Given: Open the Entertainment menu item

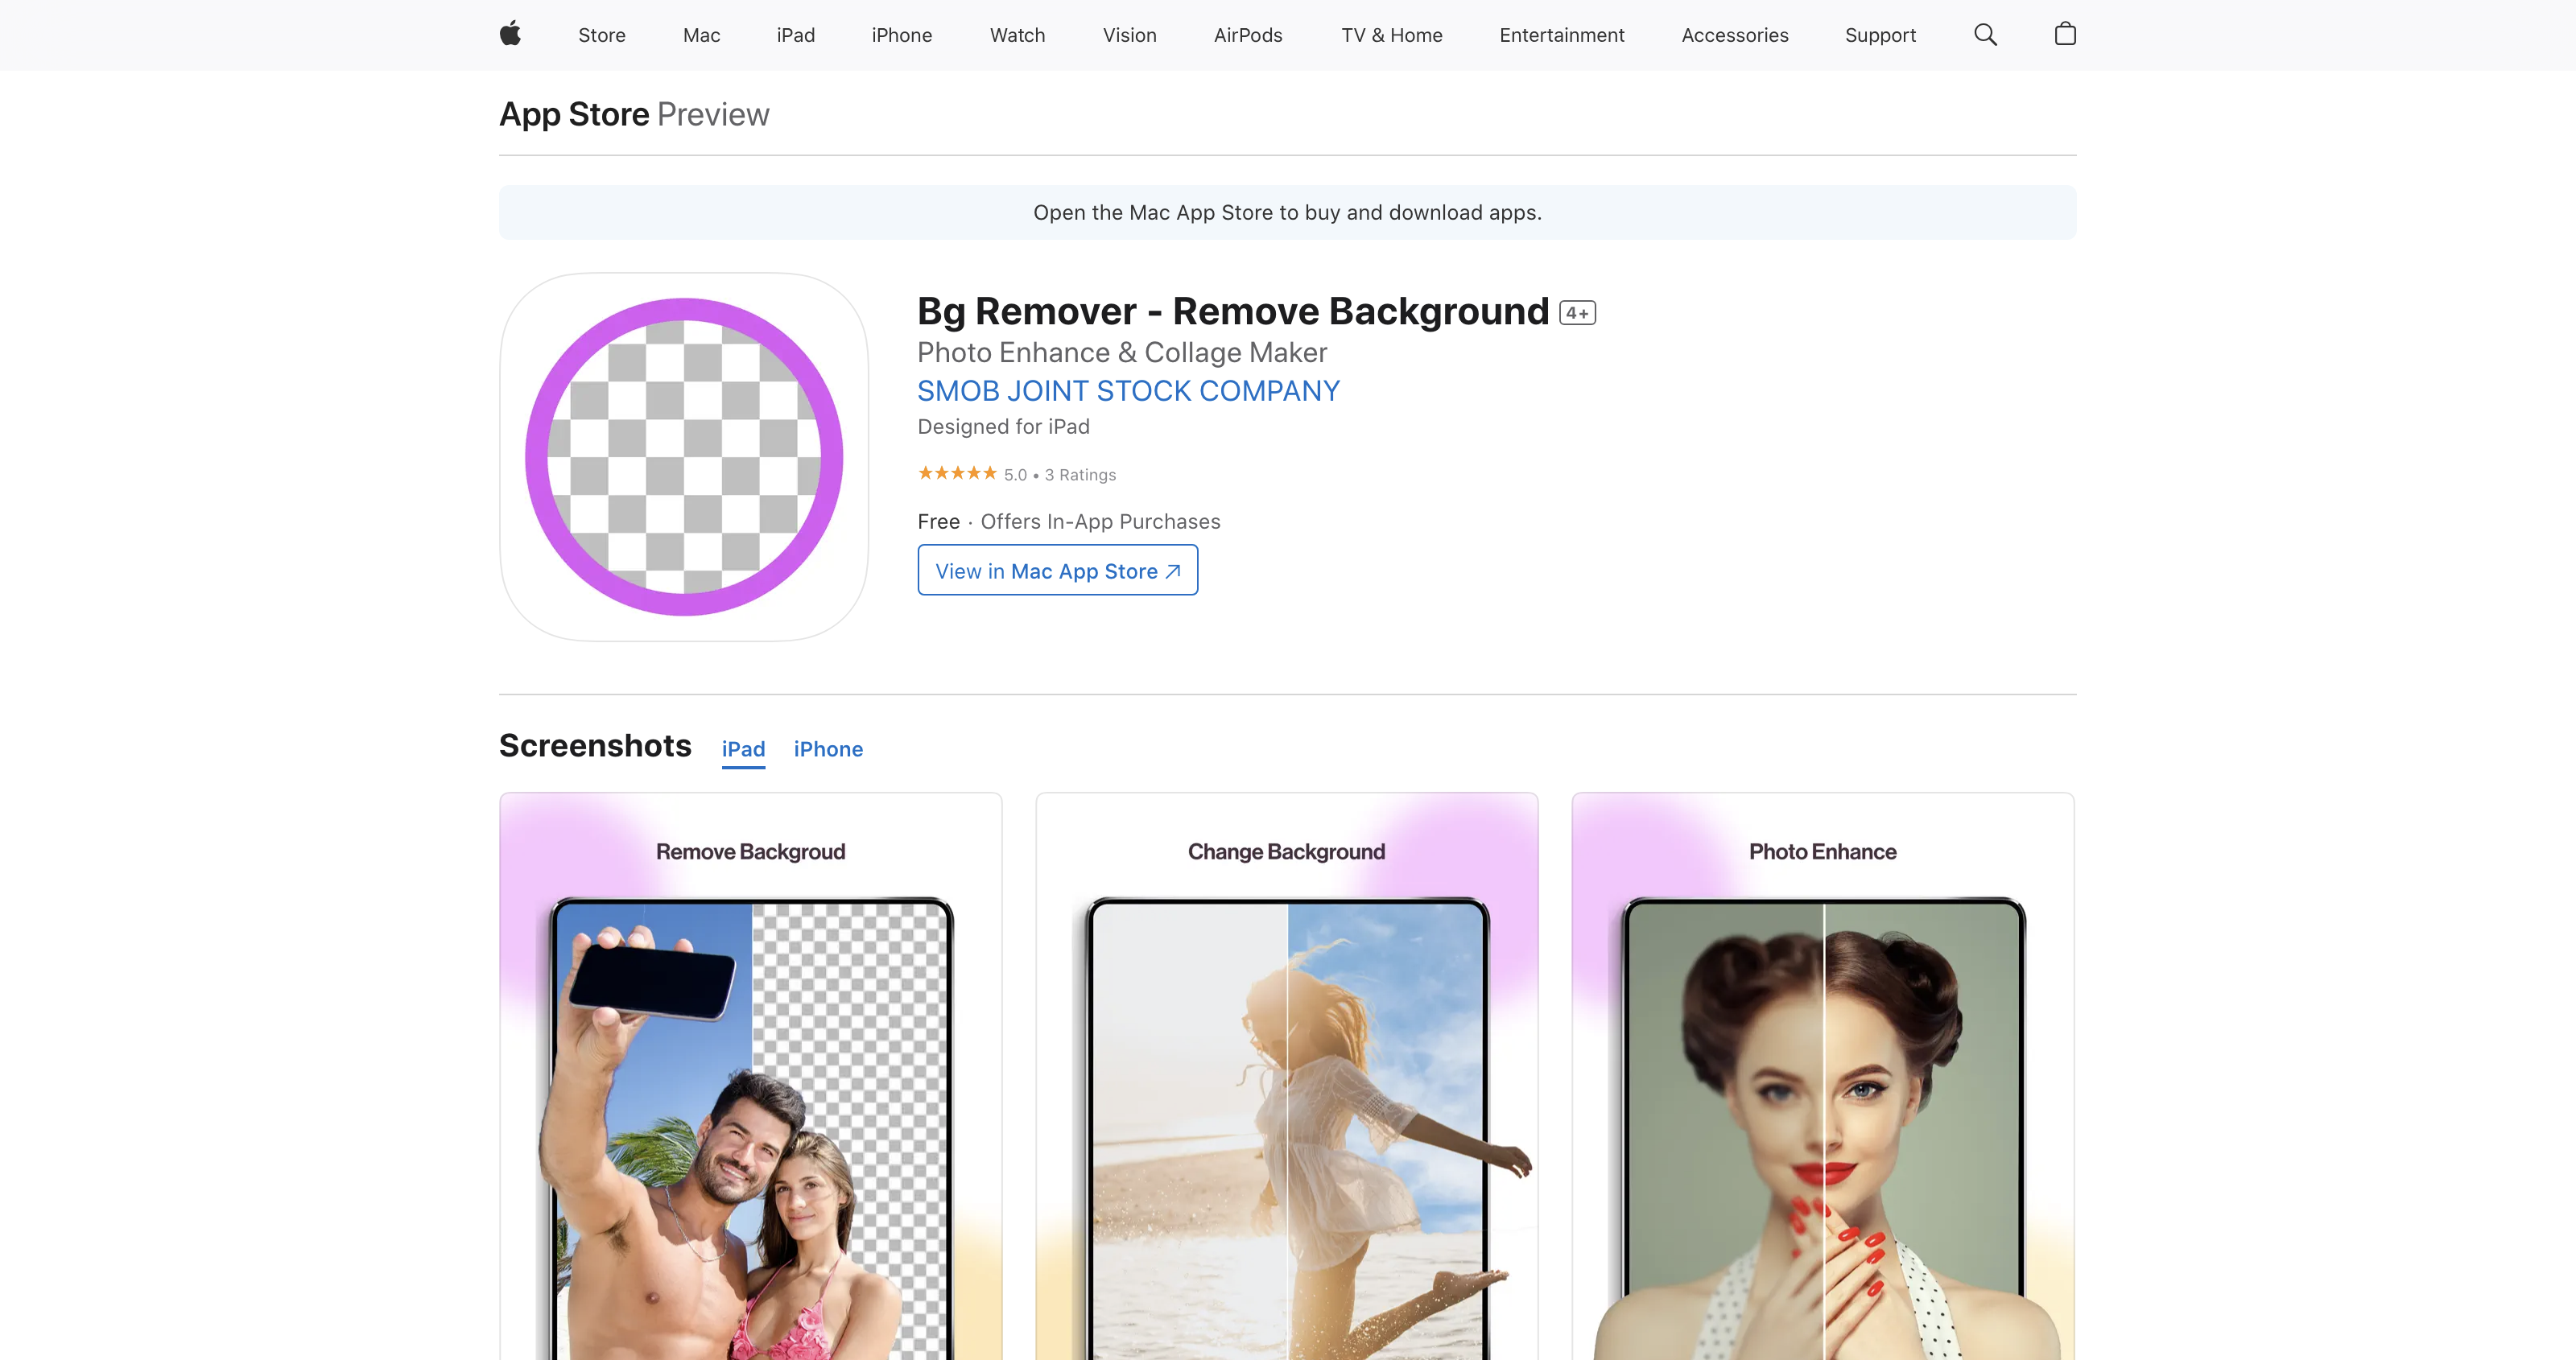Looking at the screenshot, I should (1562, 35).
